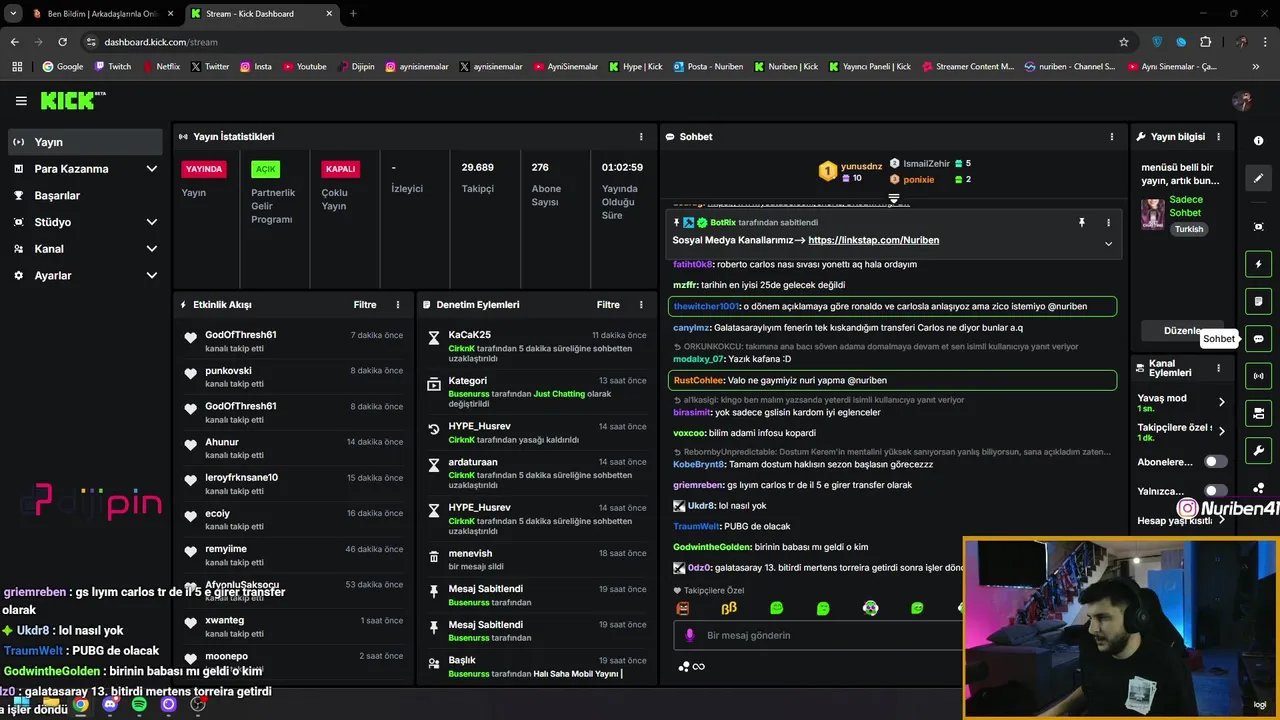Click the browser address bar
The image size is (1280, 720).
point(600,42)
